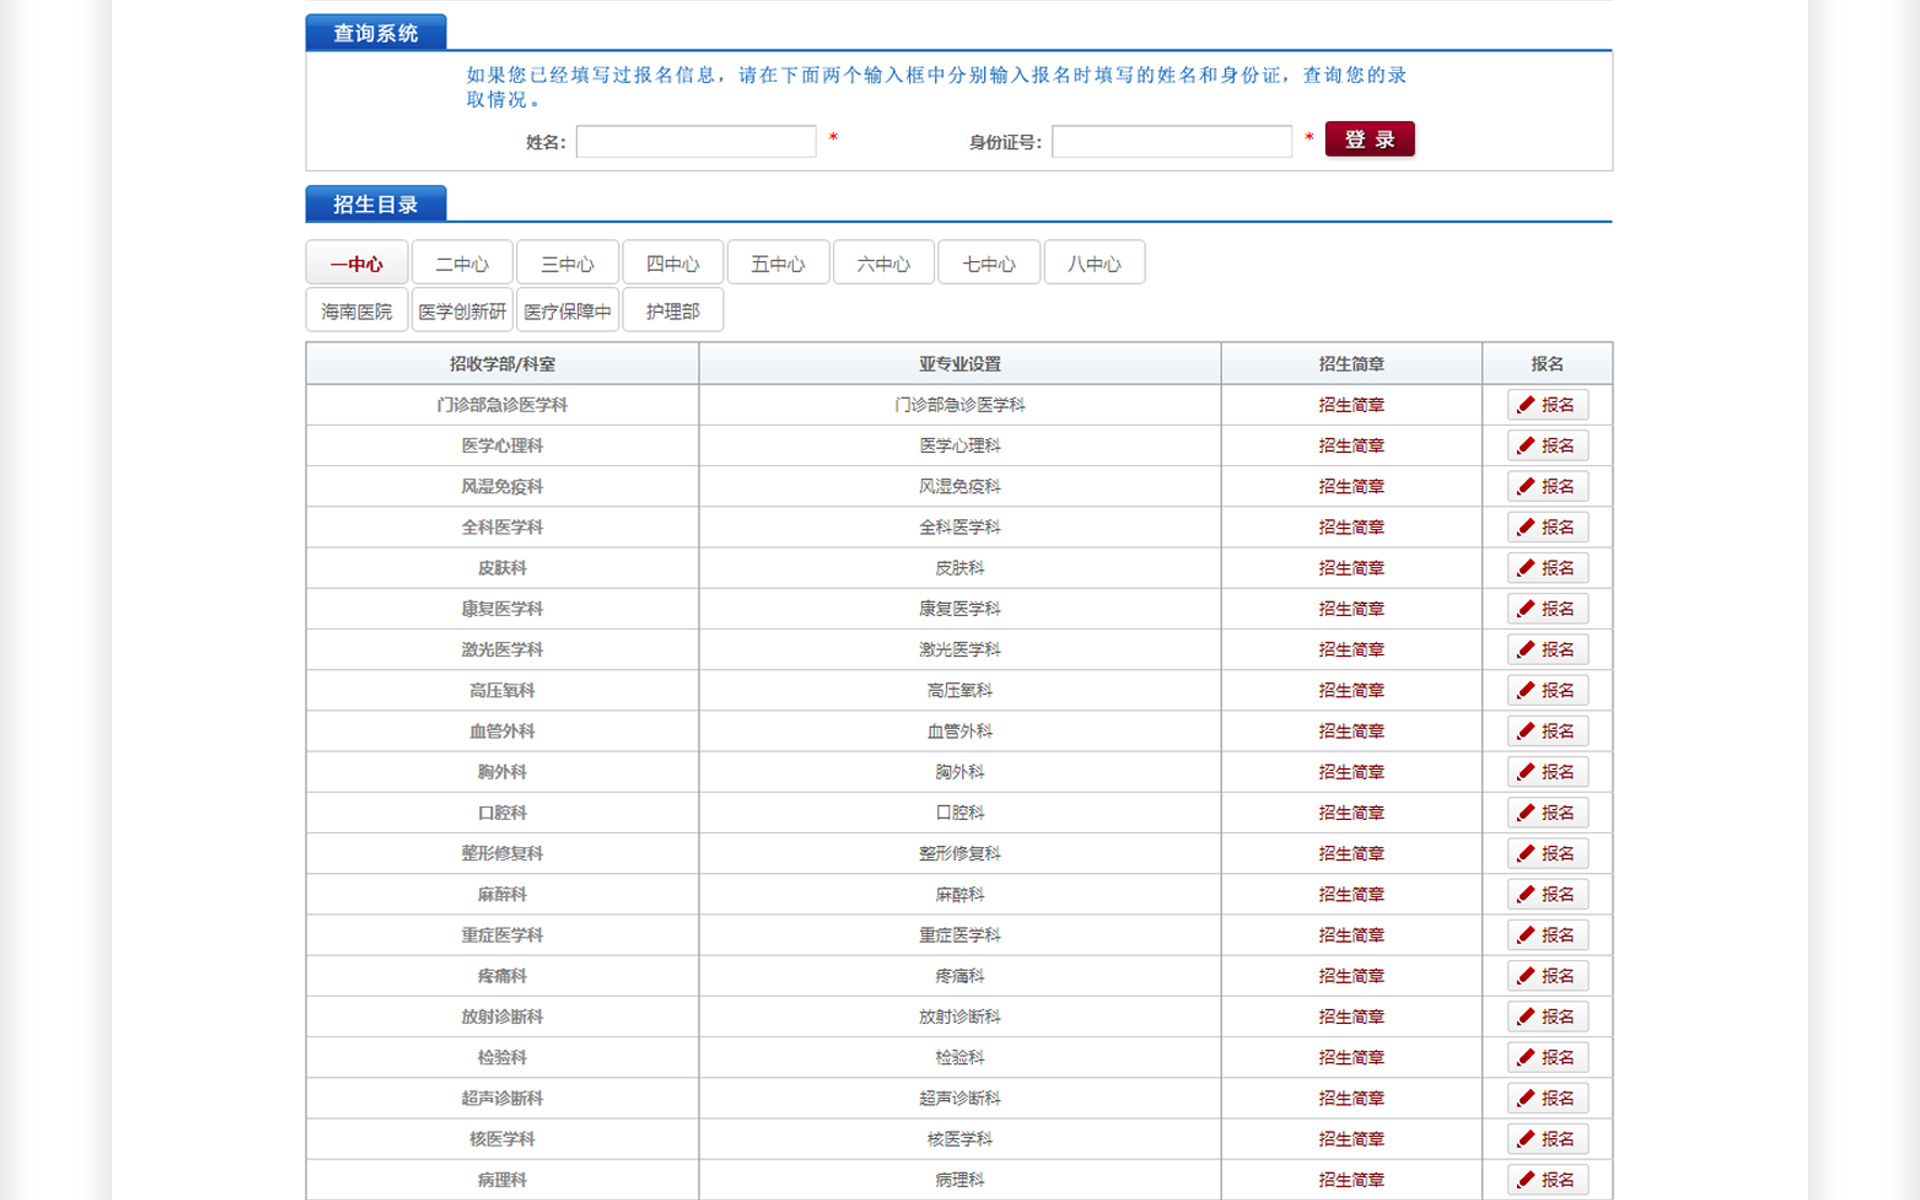
Task: Click the 报名 pencil icon for 口腔科
Action: click(x=1526, y=813)
